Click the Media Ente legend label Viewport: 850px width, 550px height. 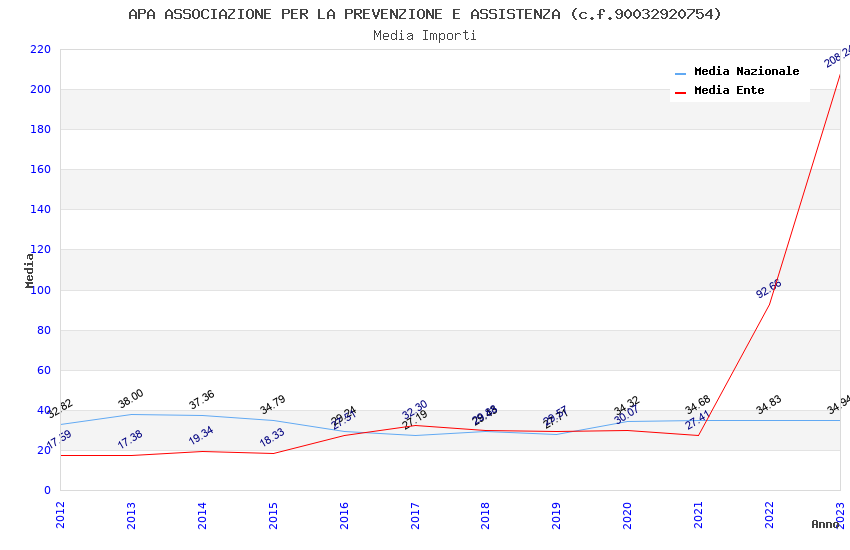point(729,90)
